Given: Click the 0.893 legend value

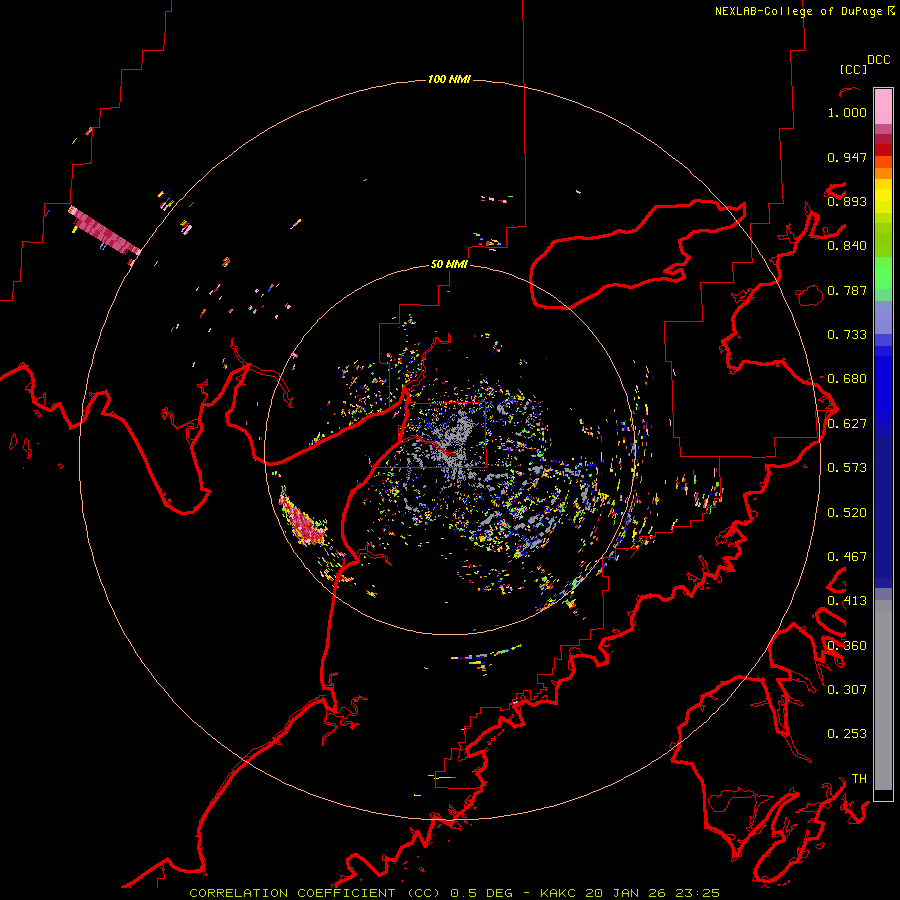Looking at the screenshot, I should pyautogui.click(x=847, y=201).
